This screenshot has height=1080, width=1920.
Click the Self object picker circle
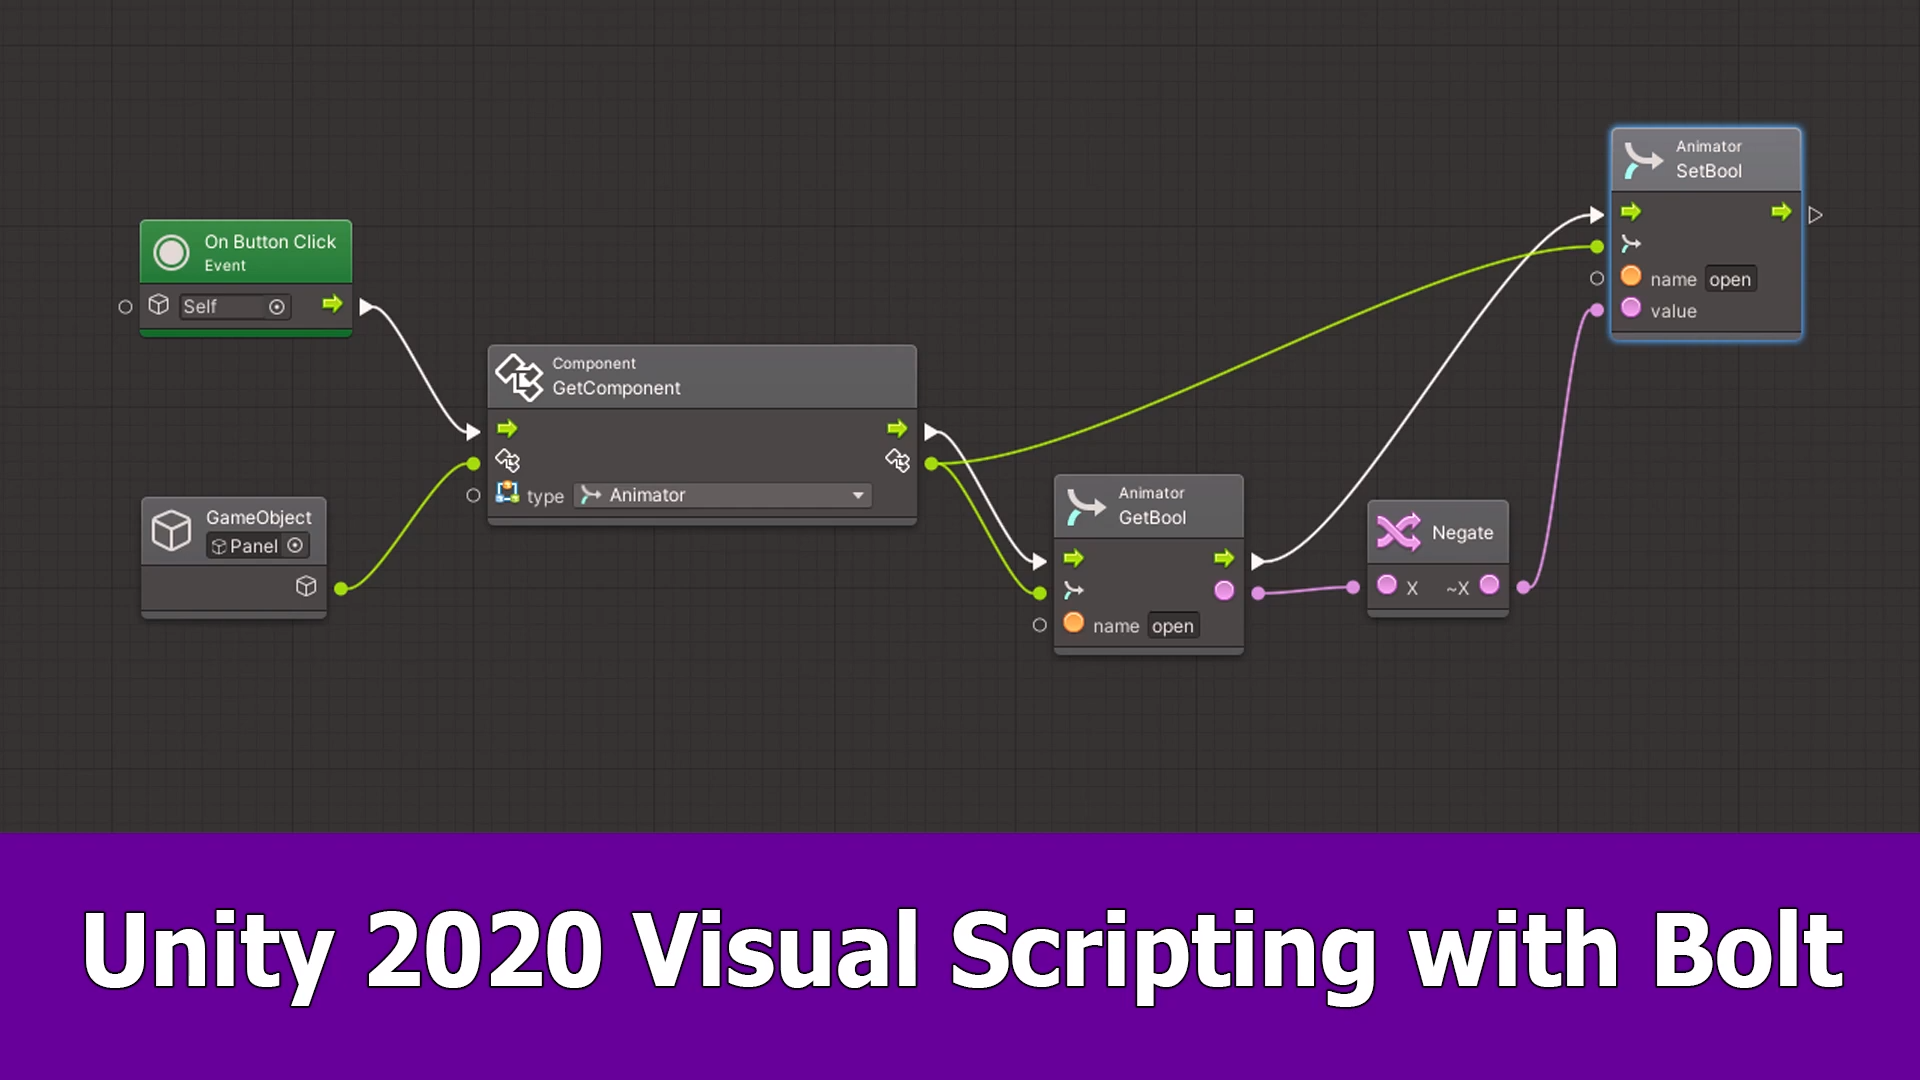pos(277,307)
